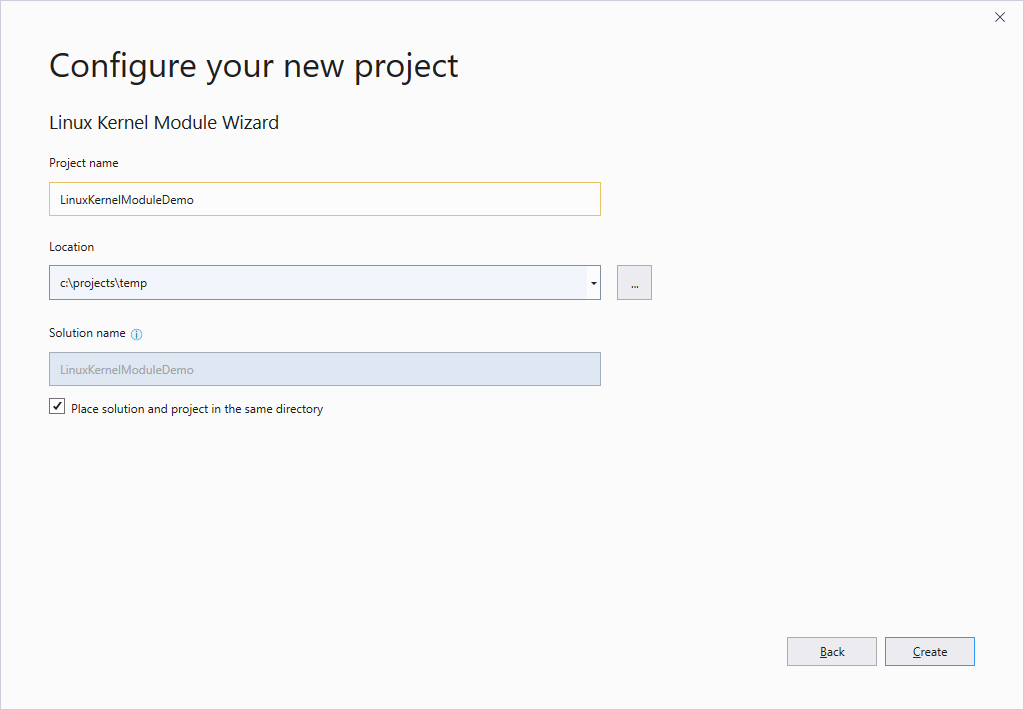1024x710 pixels.
Task: Click the "Solution name" field label
Action: click(87, 333)
